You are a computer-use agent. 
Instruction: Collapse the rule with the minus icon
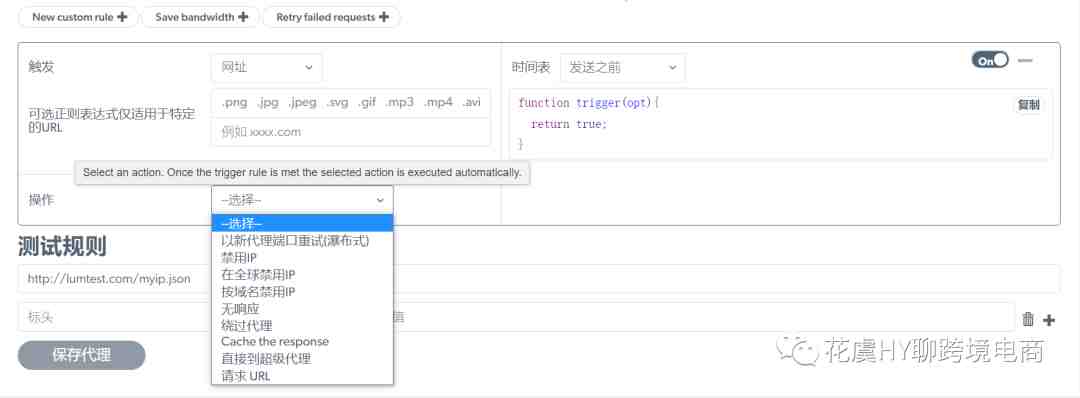(x=1025, y=61)
